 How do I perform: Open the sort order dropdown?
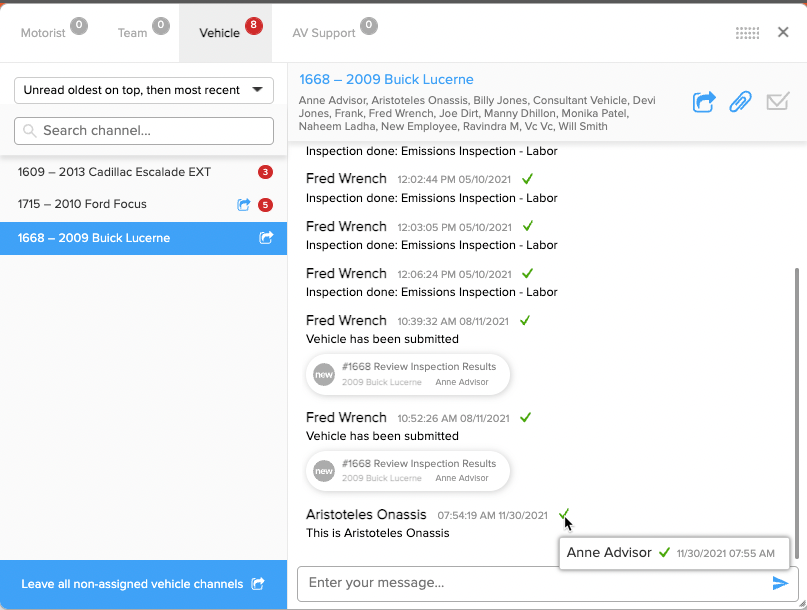coord(144,90)
